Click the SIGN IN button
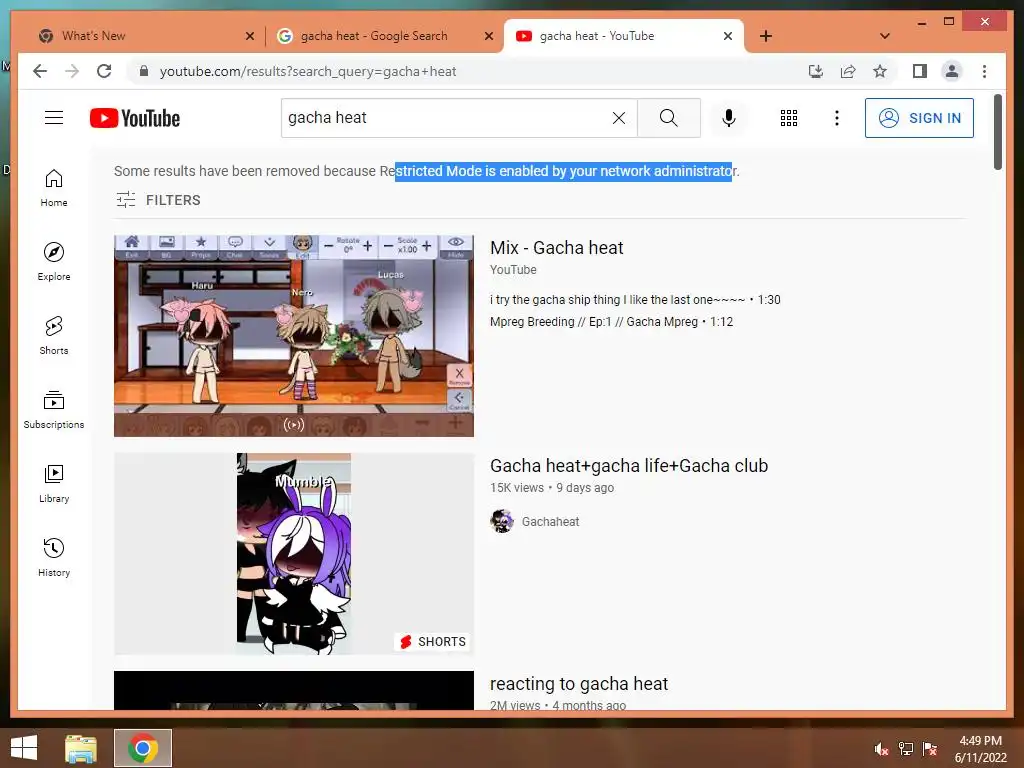 click(919, 118)
